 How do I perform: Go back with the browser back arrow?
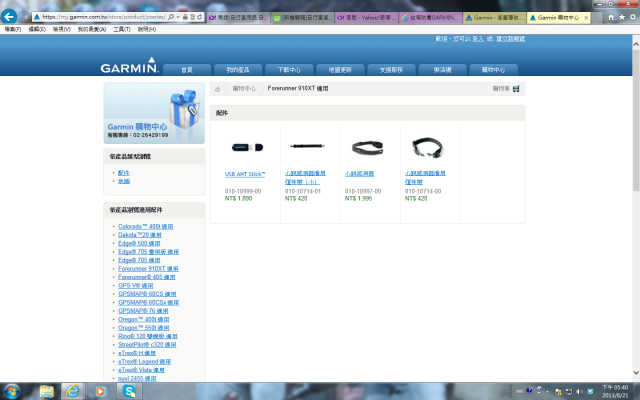point(9,17)
